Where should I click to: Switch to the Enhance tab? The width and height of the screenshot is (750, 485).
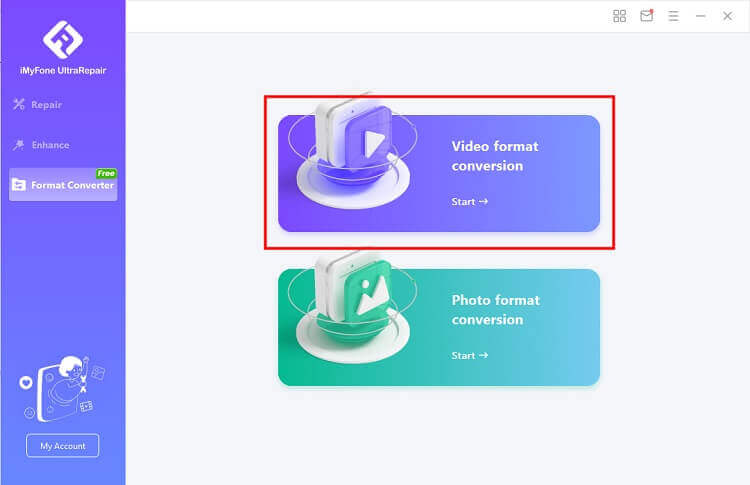pos(50,145)
